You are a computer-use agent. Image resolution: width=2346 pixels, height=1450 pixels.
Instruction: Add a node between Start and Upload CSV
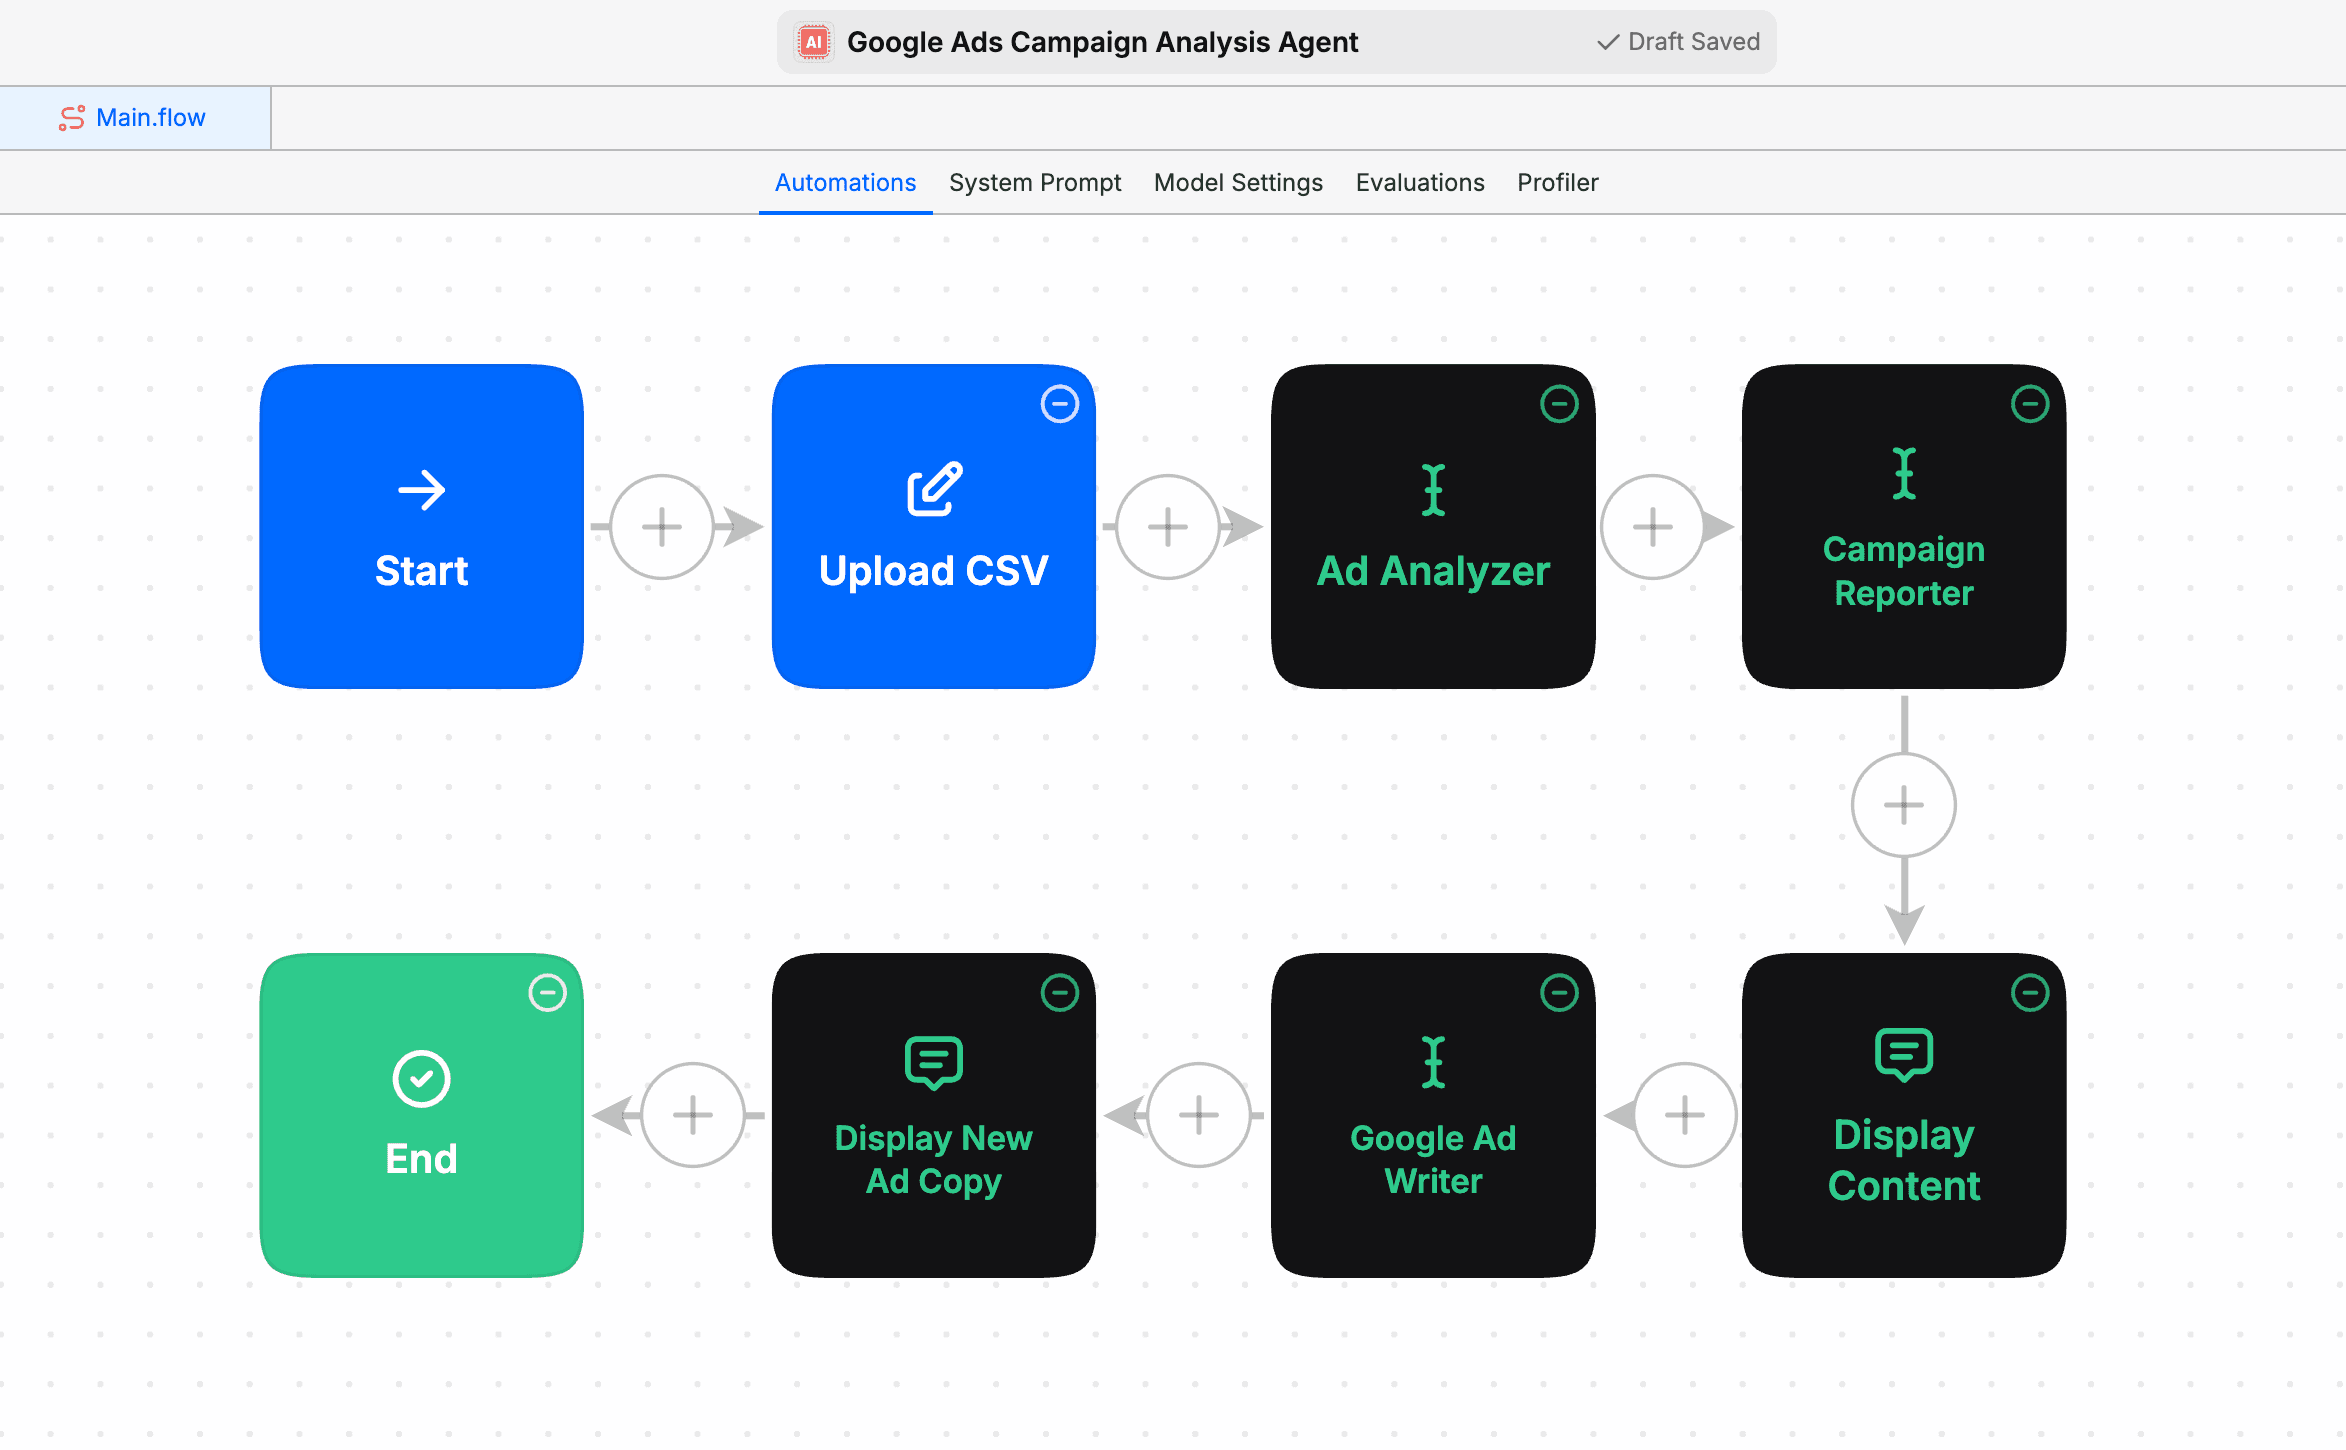(x=663, y=525)
